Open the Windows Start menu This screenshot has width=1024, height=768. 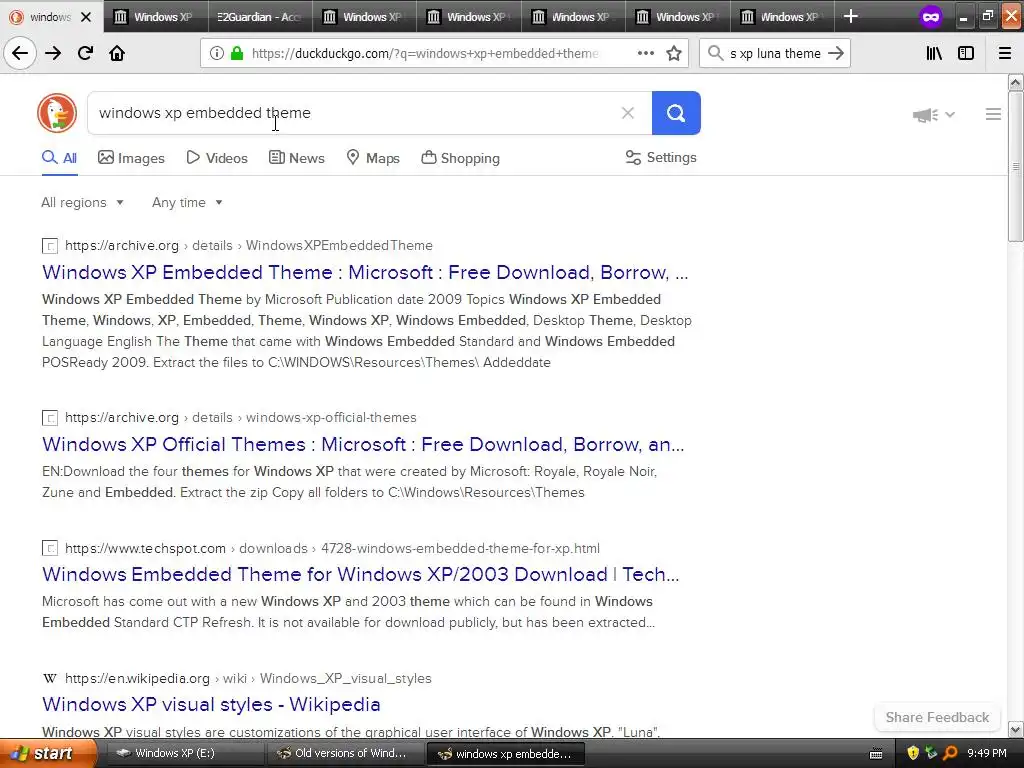click(48, 754)
